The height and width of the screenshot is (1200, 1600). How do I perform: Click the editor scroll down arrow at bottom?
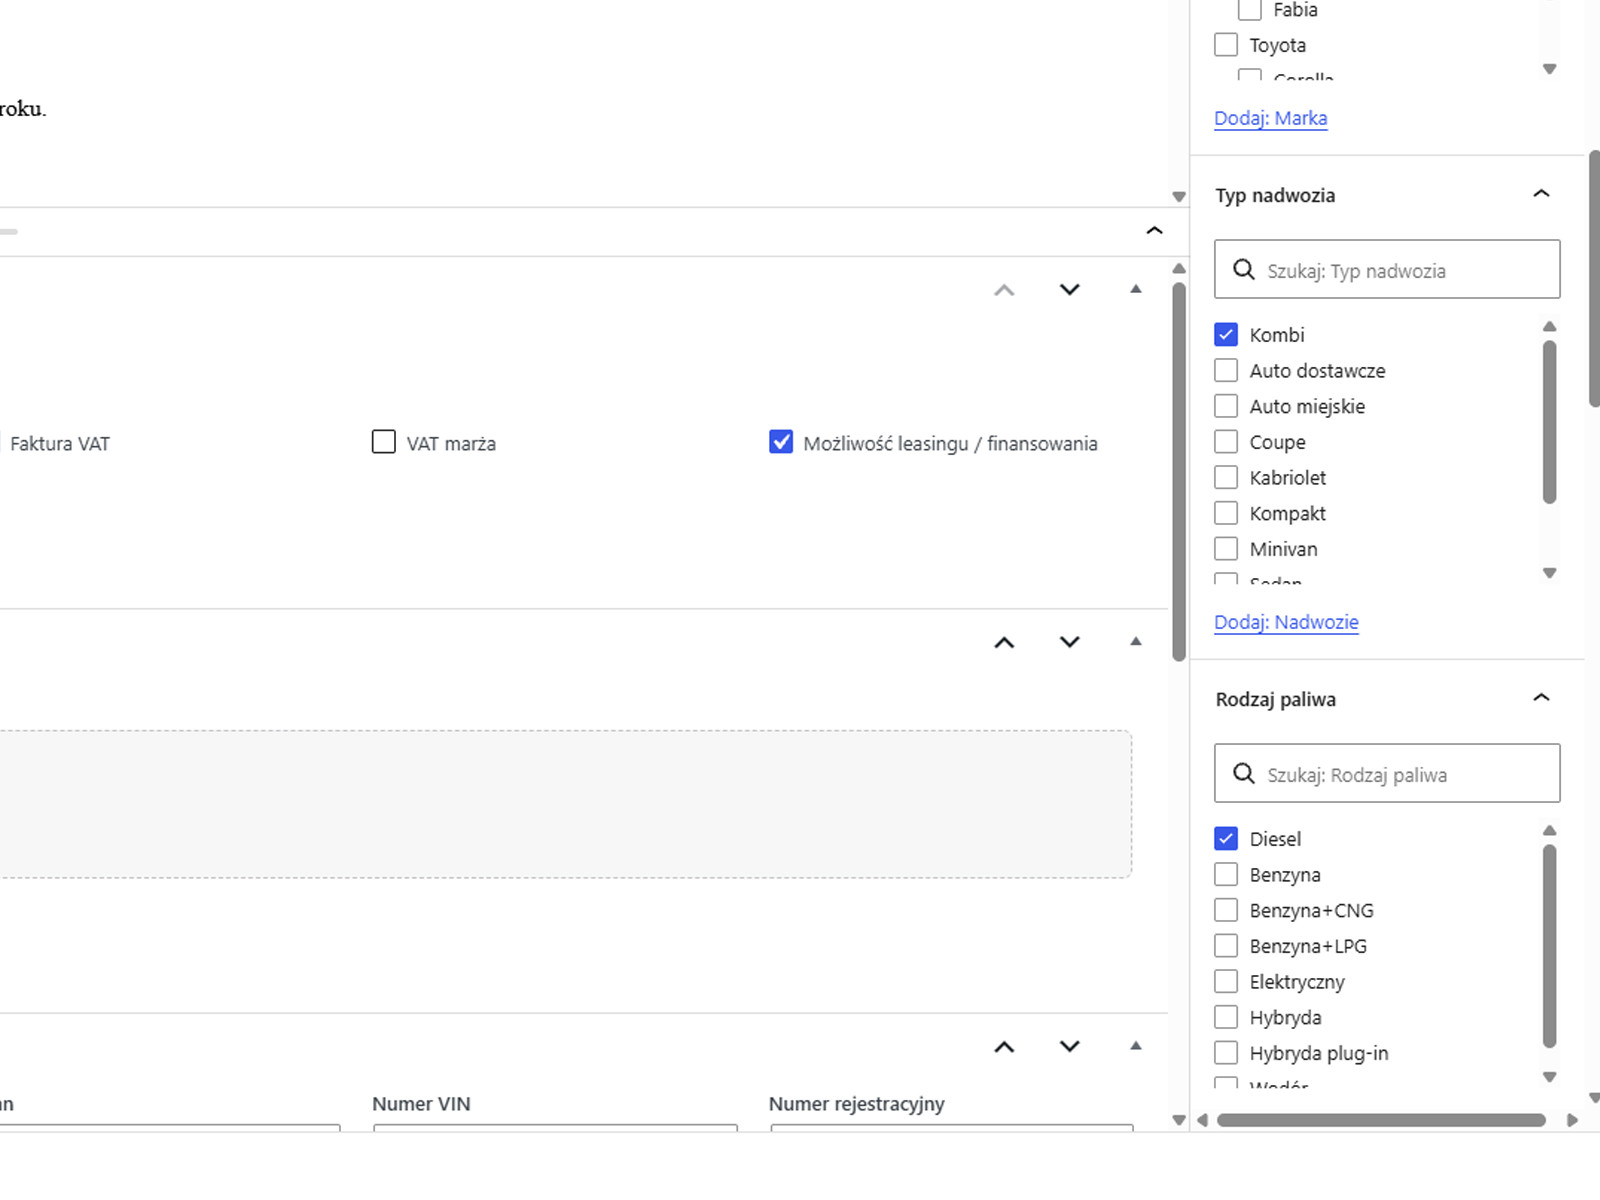1179,1120
